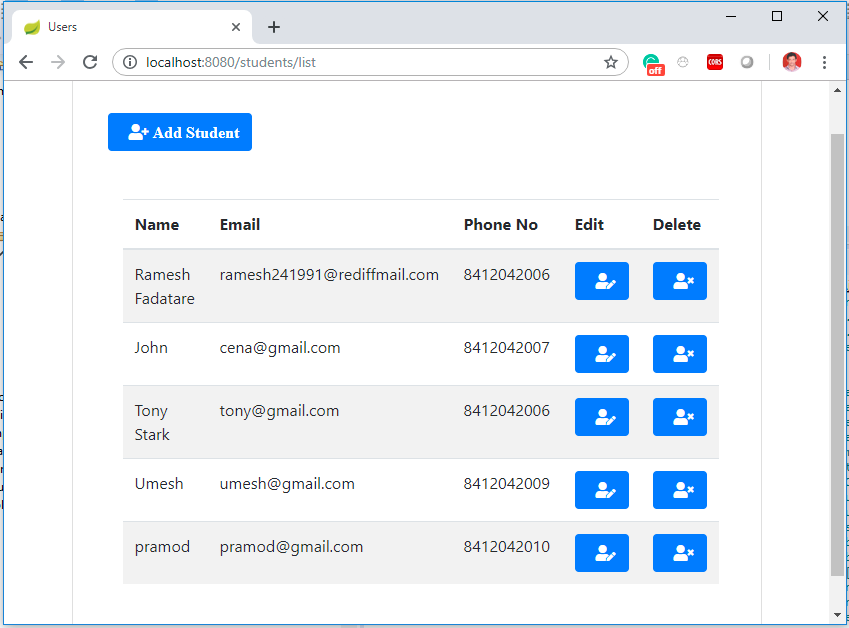The width and height of the screenshot is (849, 628).
Task: Delete John's student record
Action: tap(680, 354)
